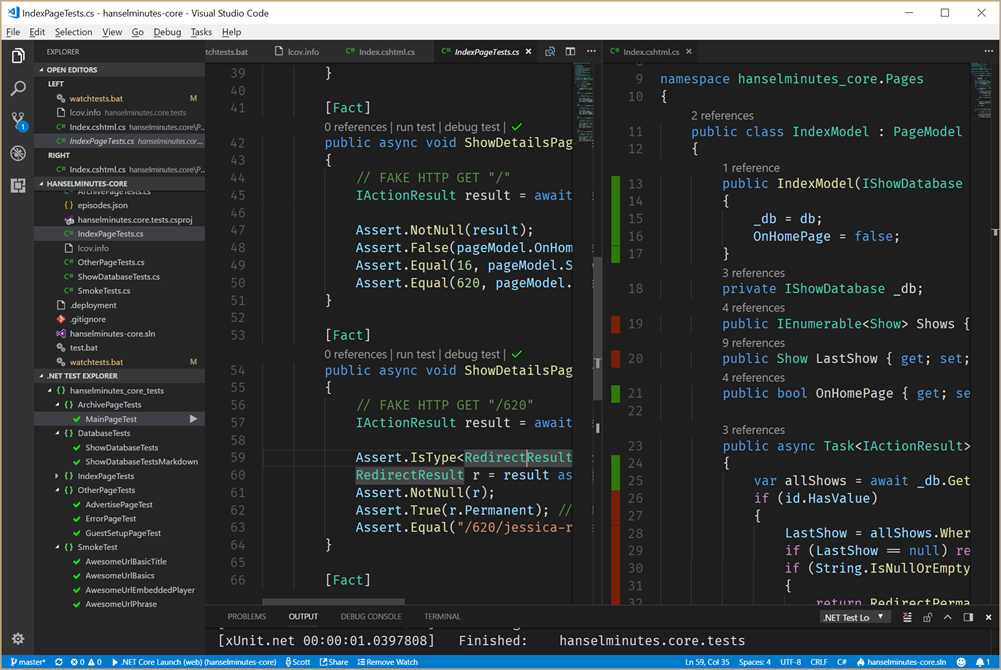1001x670 pixels.
Task: Open the Open Changes diff icon
Action: point(549,51)
